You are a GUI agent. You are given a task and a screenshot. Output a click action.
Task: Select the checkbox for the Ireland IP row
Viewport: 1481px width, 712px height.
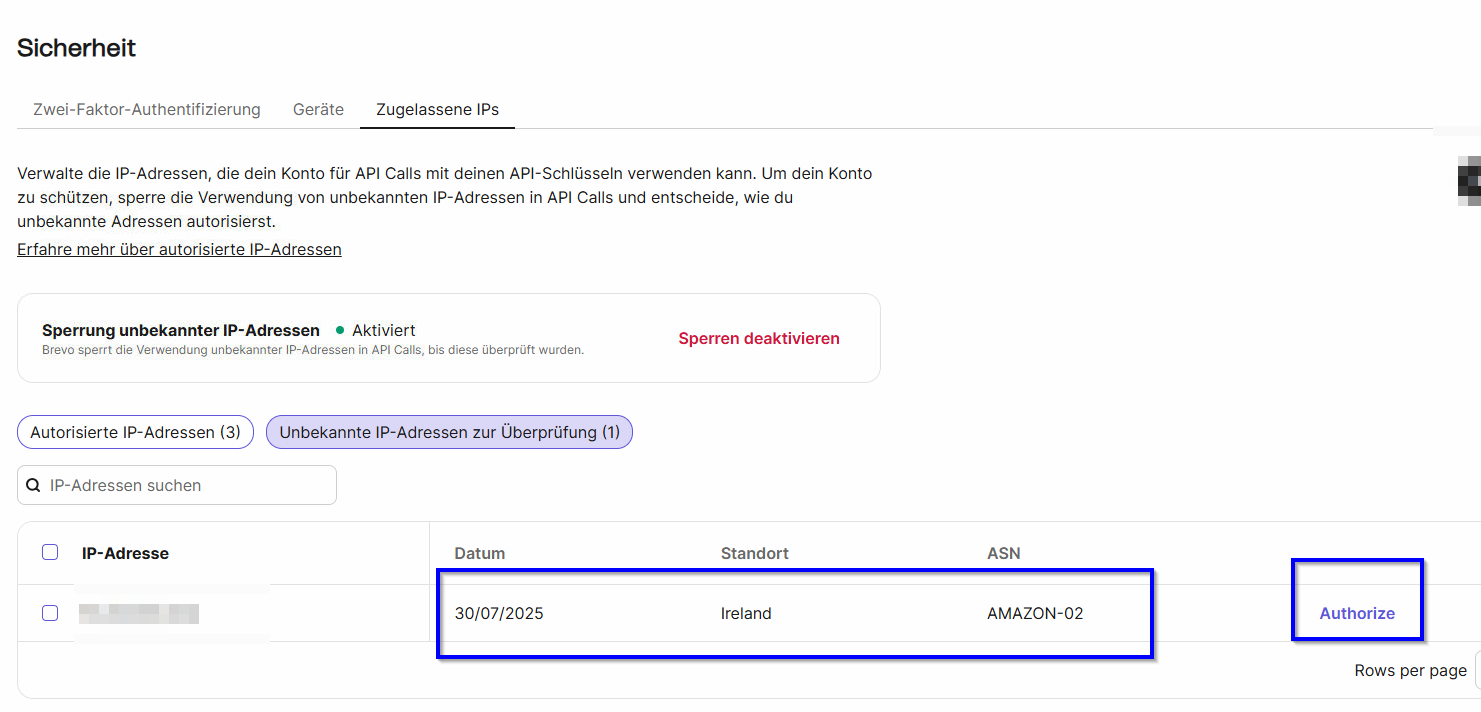click(50, 613)
